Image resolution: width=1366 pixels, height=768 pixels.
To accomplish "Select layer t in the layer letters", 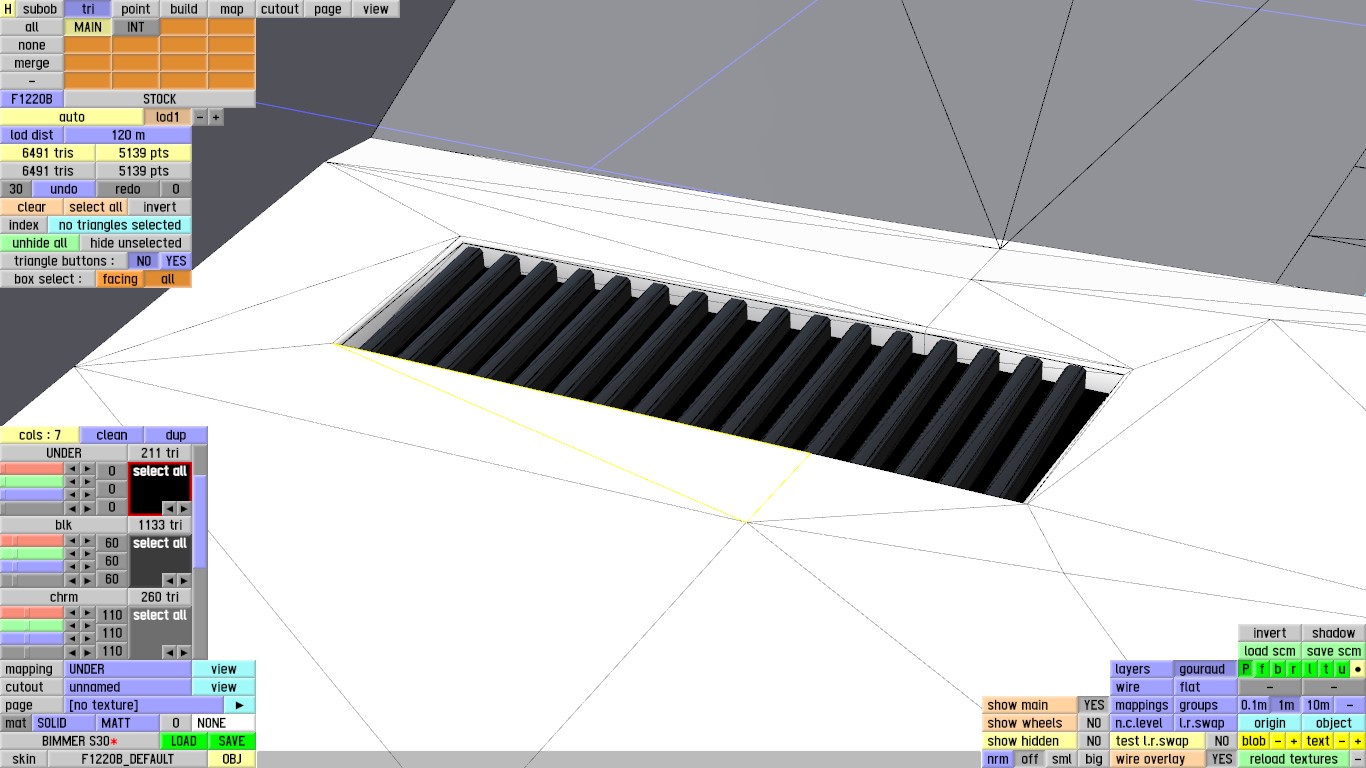I will (x=1326, y=669).
